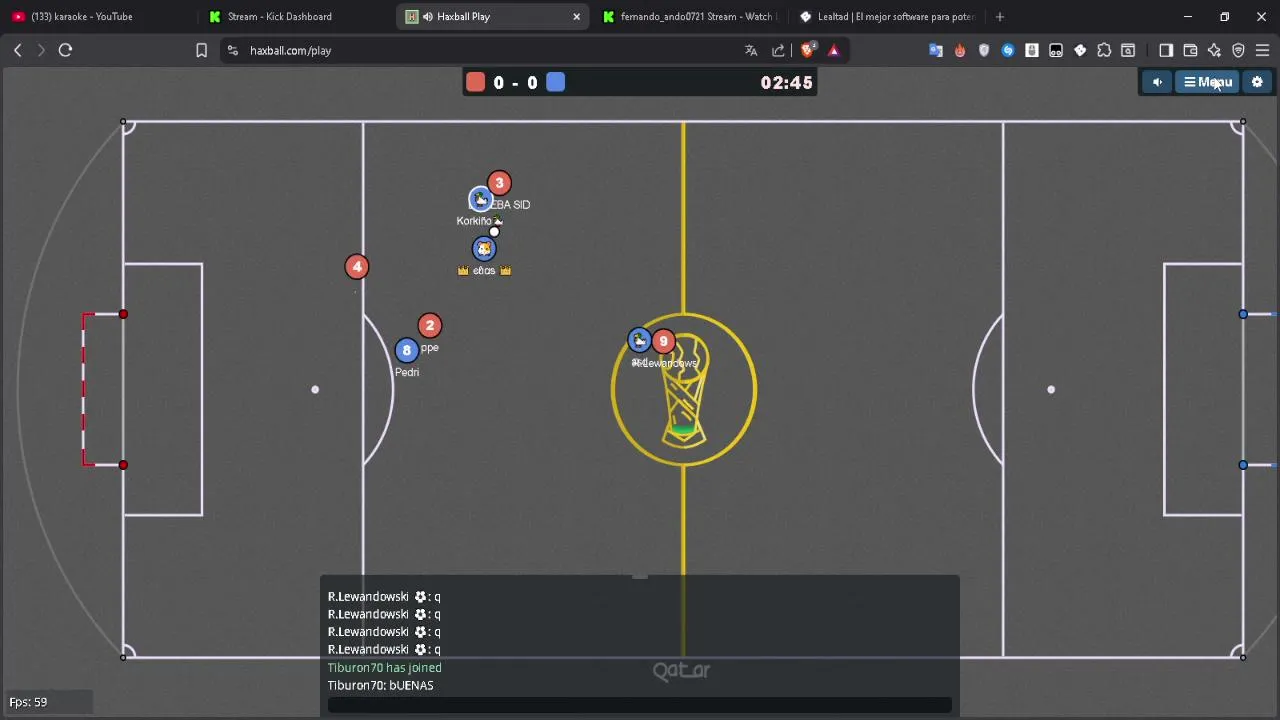Click red player number 9
Screen dimensions: 1280x720
pos(663,341)
